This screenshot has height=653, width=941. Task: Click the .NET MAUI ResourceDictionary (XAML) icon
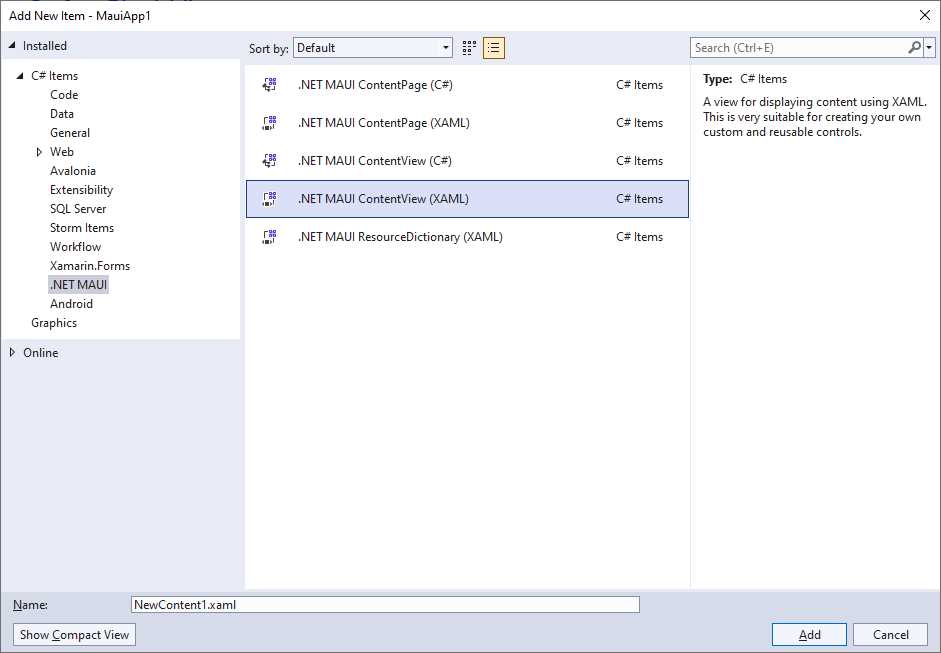(x=268, y=237)
